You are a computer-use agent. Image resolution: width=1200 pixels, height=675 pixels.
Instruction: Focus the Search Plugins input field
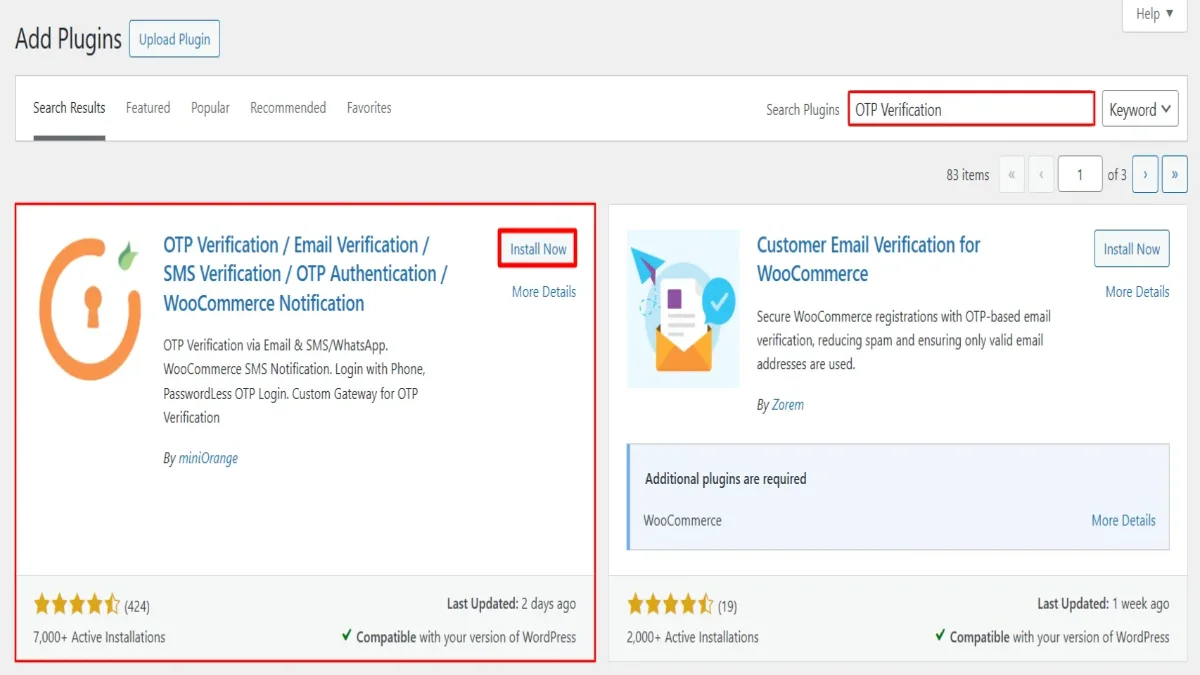(x=971, y=110)
